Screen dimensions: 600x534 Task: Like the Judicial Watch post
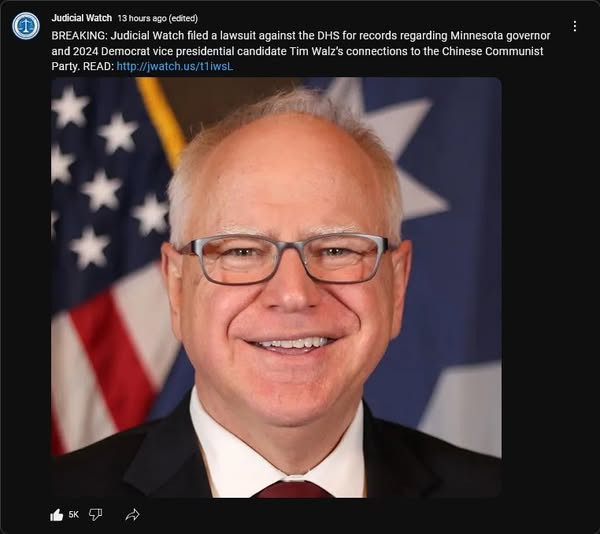57,515
